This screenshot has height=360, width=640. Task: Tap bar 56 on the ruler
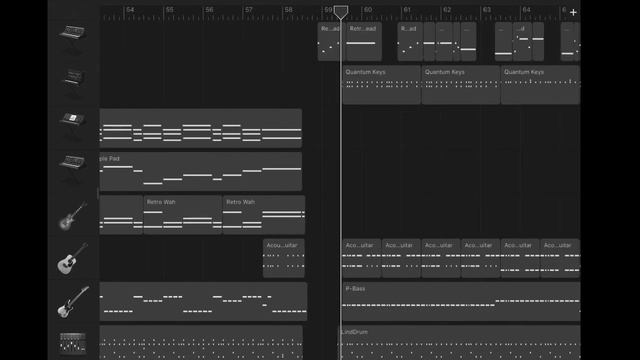click(x=209, y=10)
